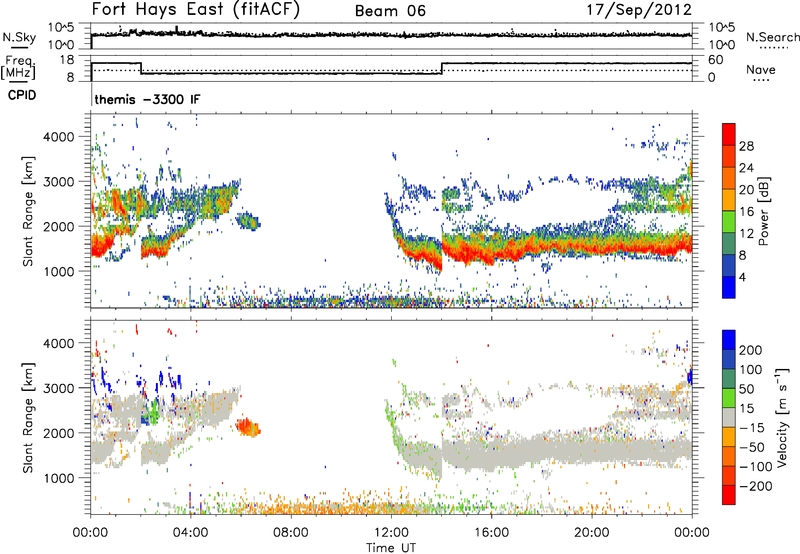Click the gray segment of the velocity colorbar
The image size is (800, 554).
coord(729,417)
